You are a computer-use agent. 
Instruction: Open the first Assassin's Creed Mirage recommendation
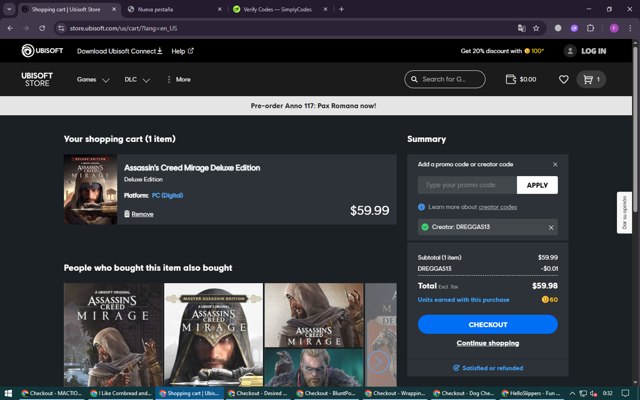pos(113,335)
